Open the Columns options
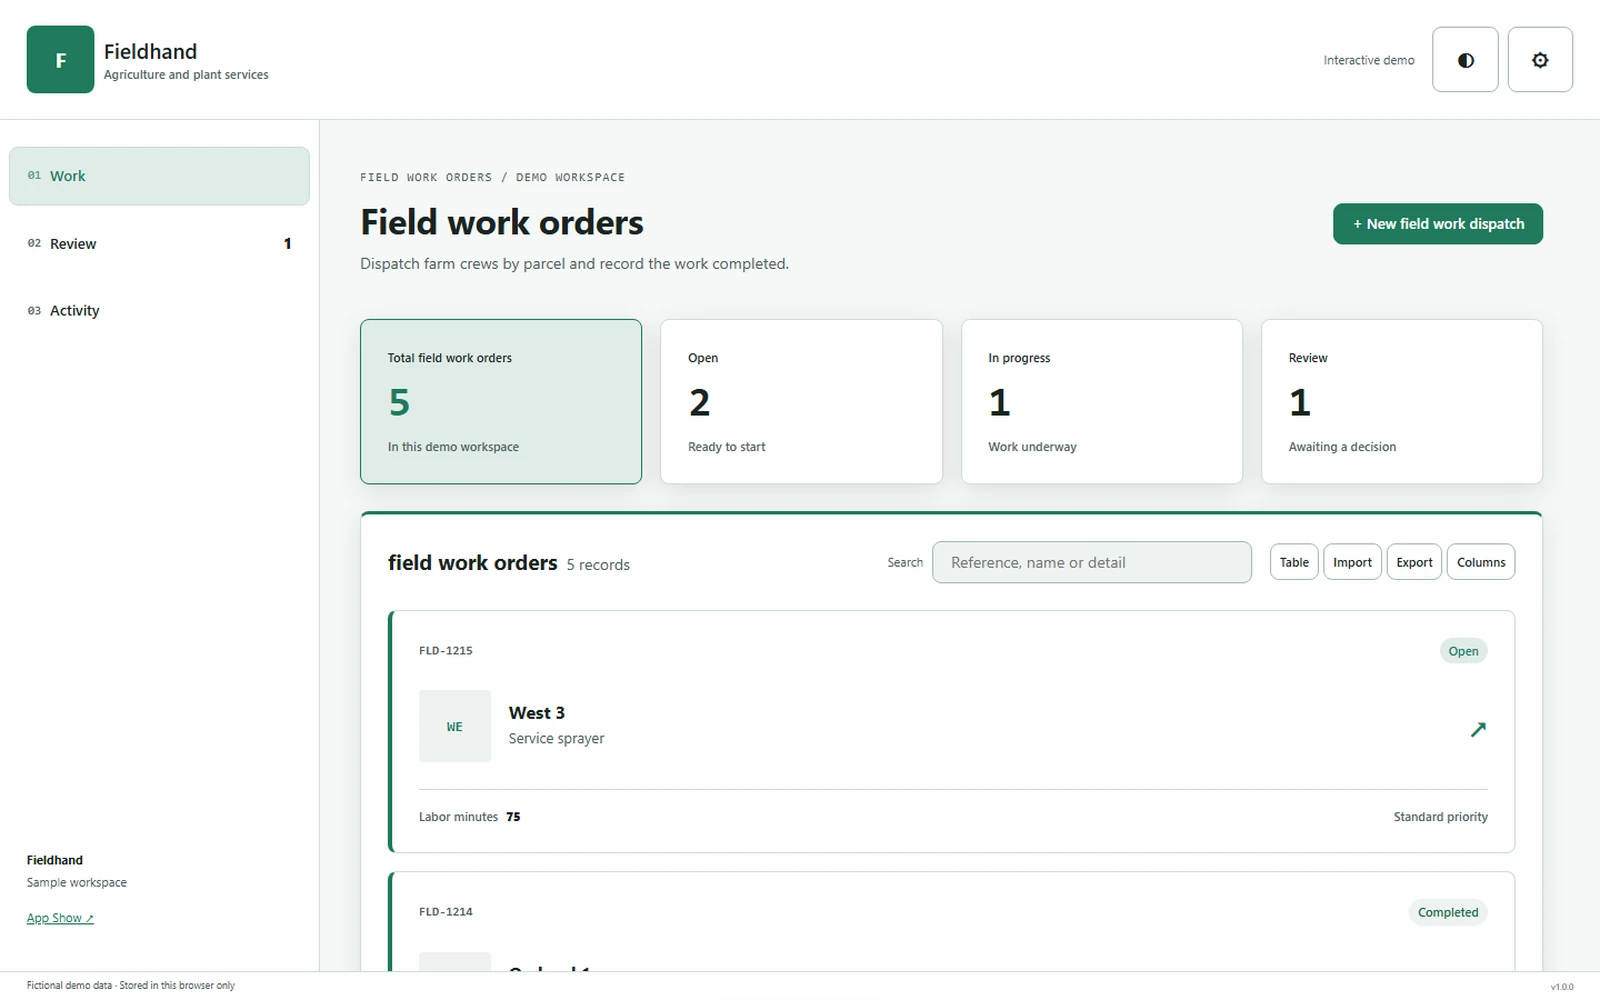The height and width of the screenshot is (1000, 1600). click(x=1481, y=562)
